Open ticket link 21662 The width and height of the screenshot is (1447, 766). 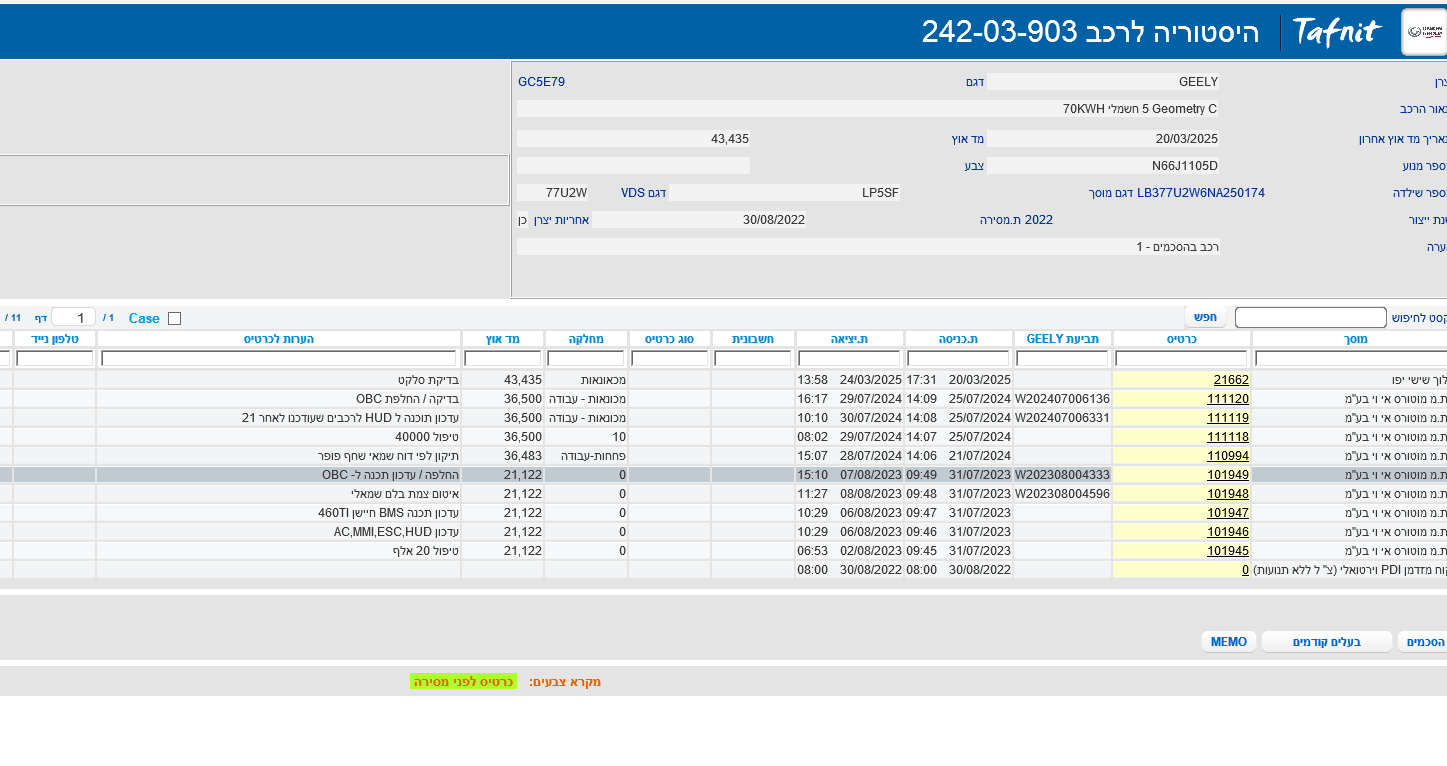pos(1231,380)
